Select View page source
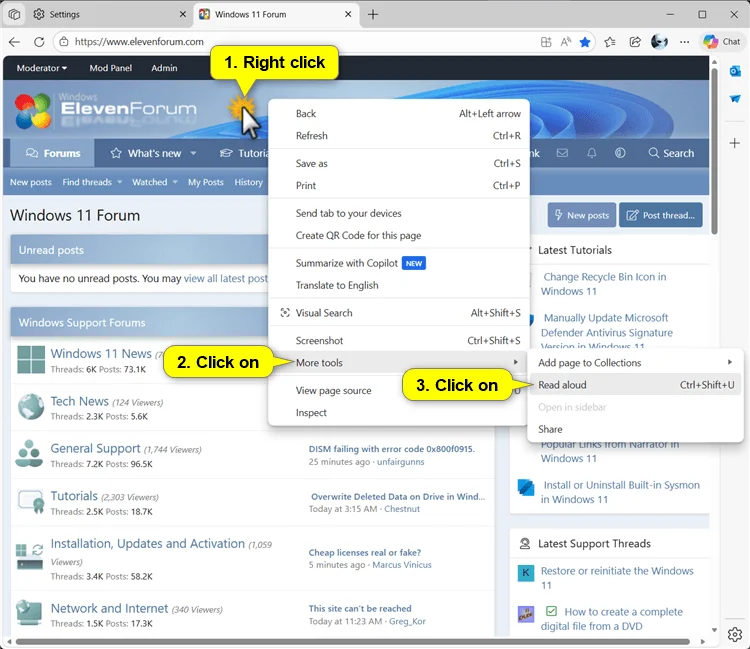The width and height of the screenshot is (750, 649). pos(399,390)
